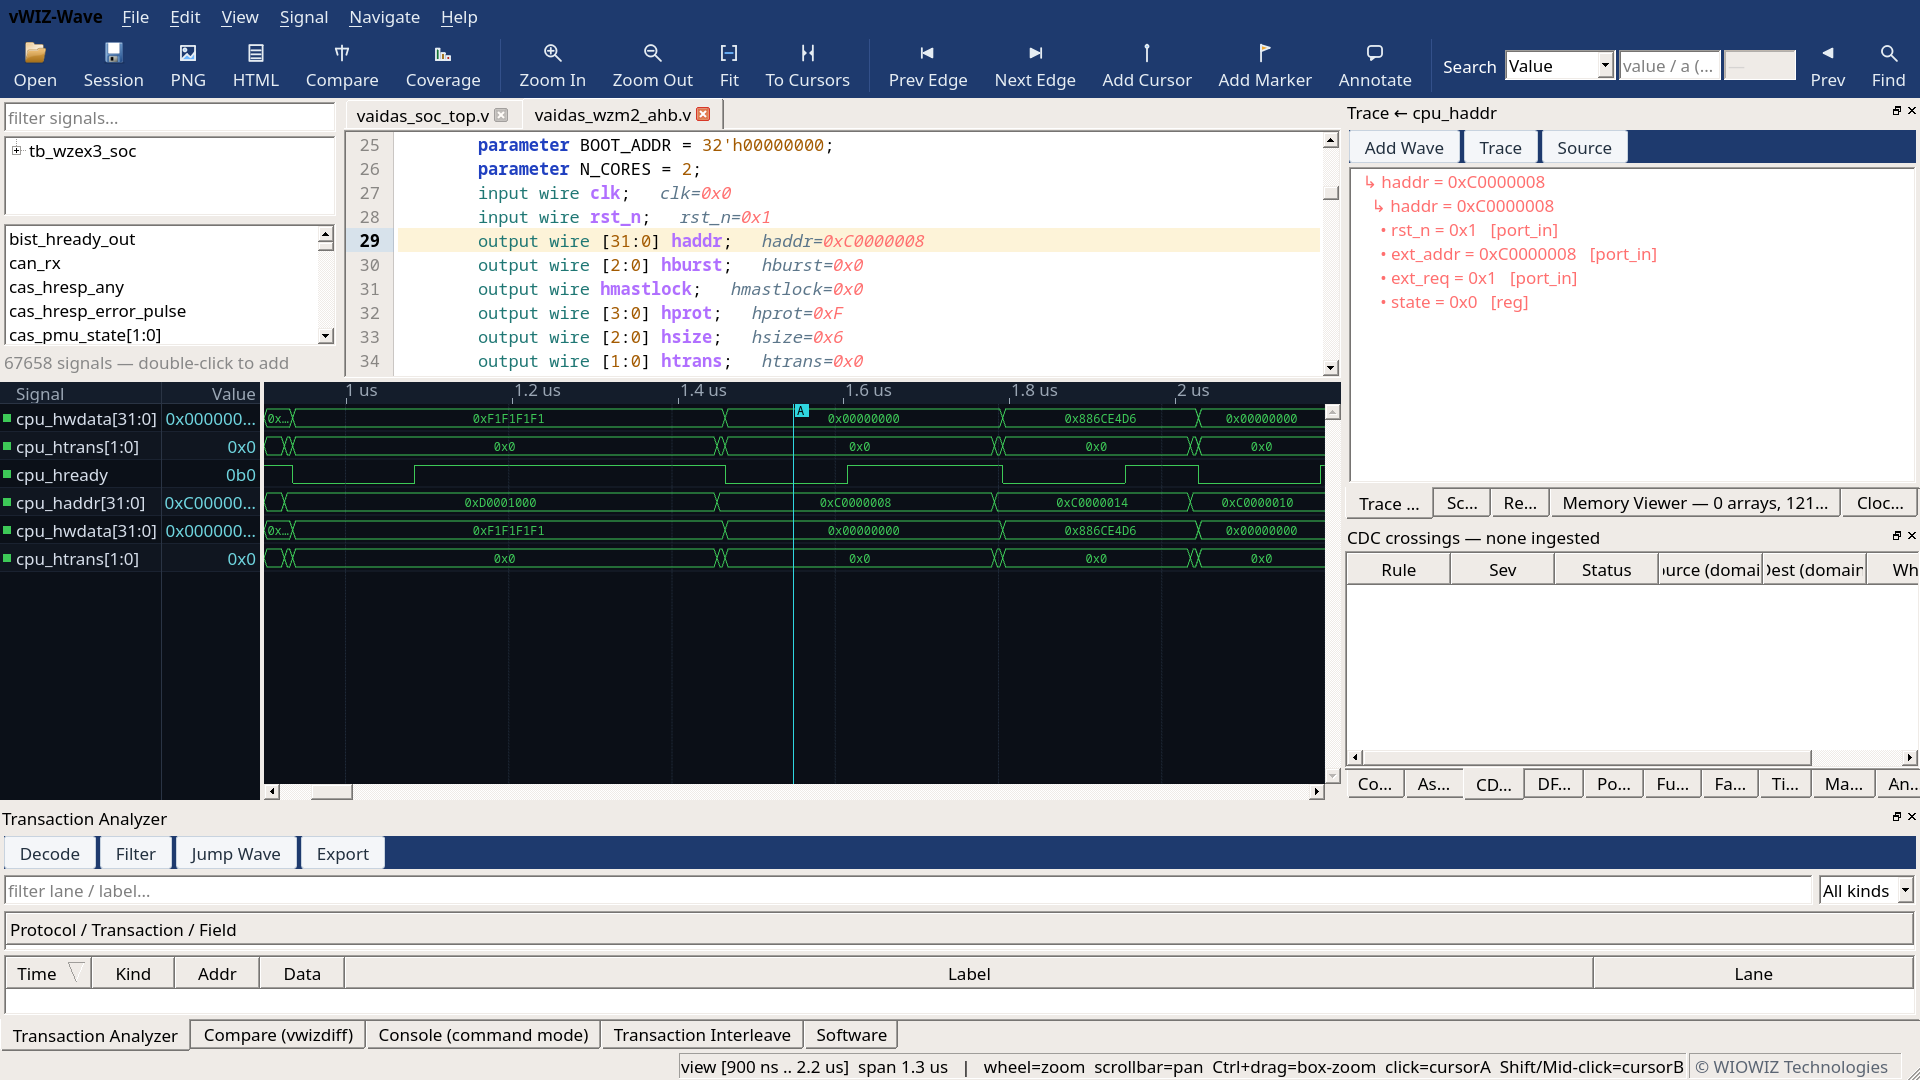Click the search value input field
This screenshot has width=1920, height=1080.
point(1670,66)
